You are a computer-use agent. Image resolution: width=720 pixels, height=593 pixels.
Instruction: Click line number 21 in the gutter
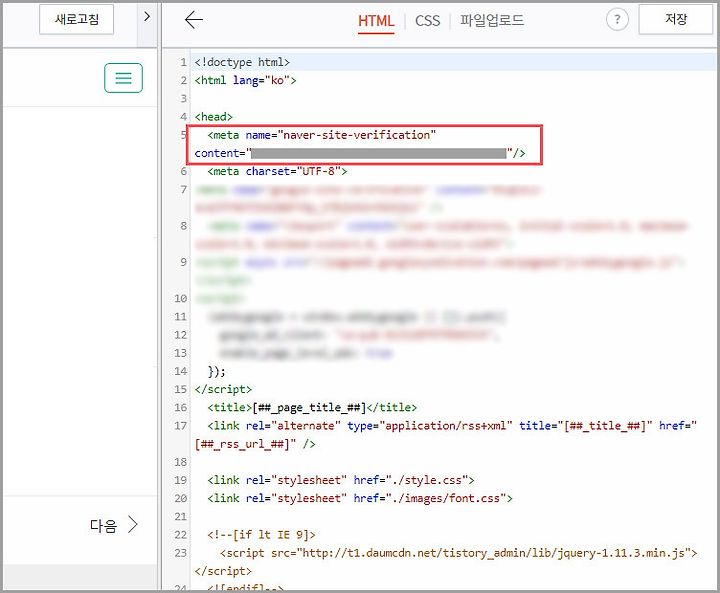click(x=180, y=517)
